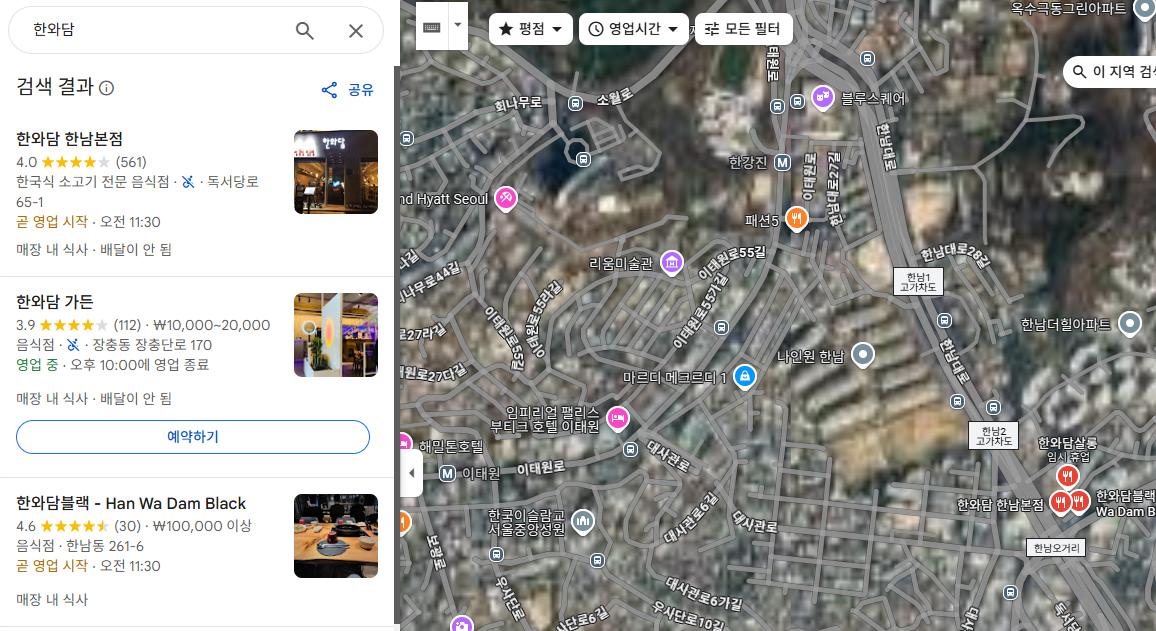Select the 해밀톤호텔 pink hotel marker
The width and height of the screenshot is (1156, 631).
coord(404,443)
